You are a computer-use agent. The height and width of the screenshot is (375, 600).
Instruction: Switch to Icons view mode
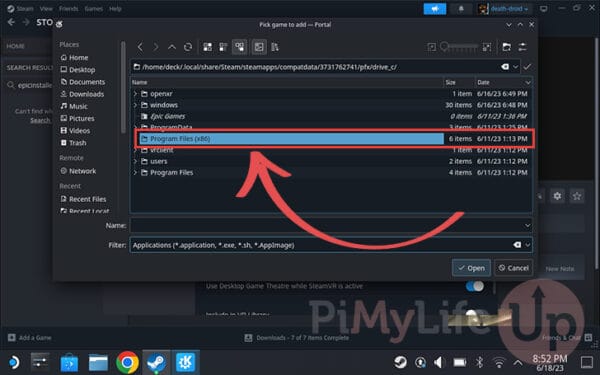pyautogui.click(x=208, y=47)
